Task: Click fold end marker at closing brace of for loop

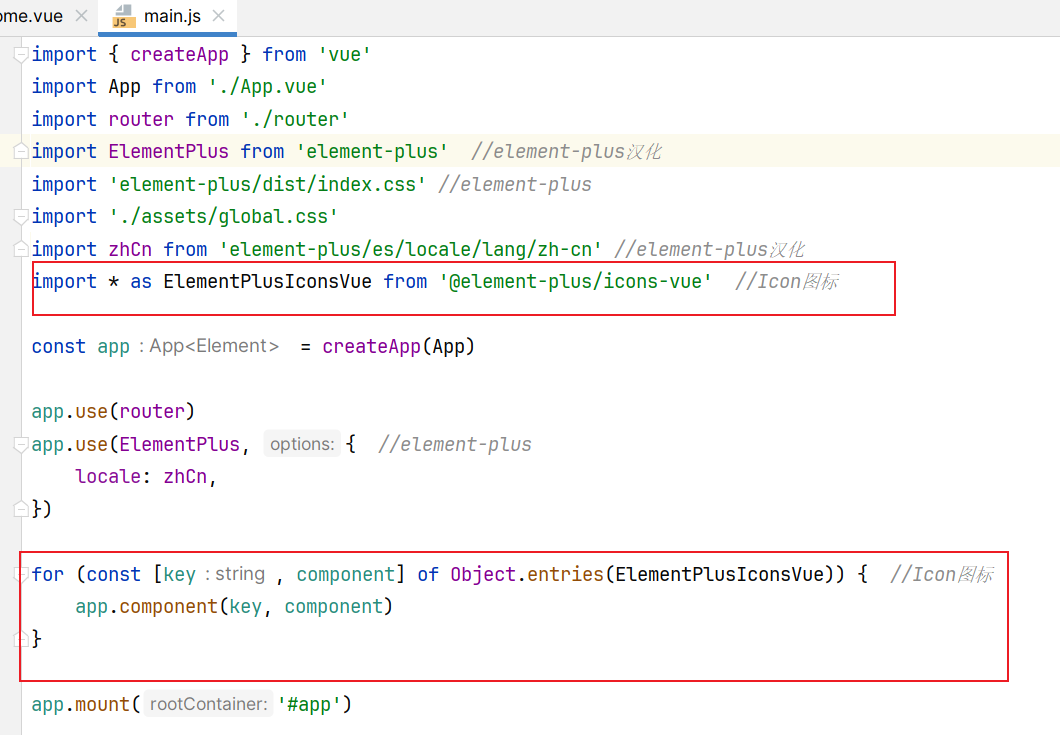Action: [21, 638]
